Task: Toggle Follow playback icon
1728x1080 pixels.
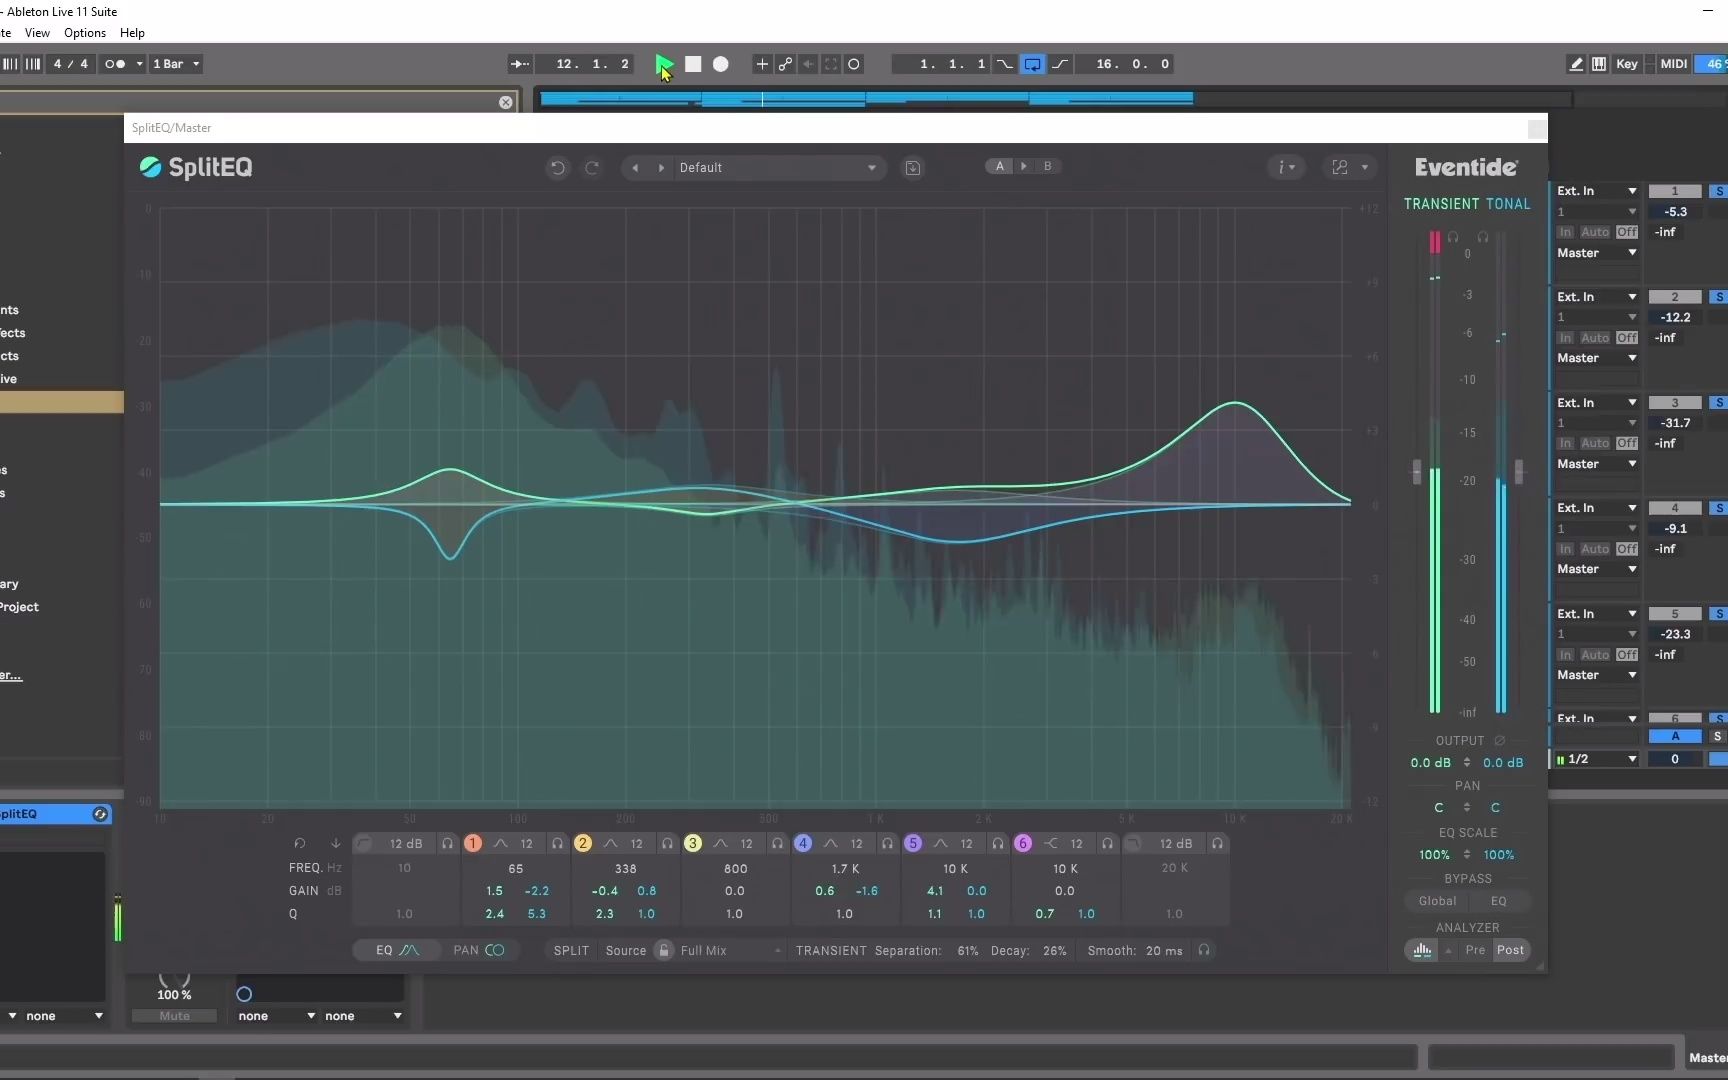Action: [x=520, y=64]
